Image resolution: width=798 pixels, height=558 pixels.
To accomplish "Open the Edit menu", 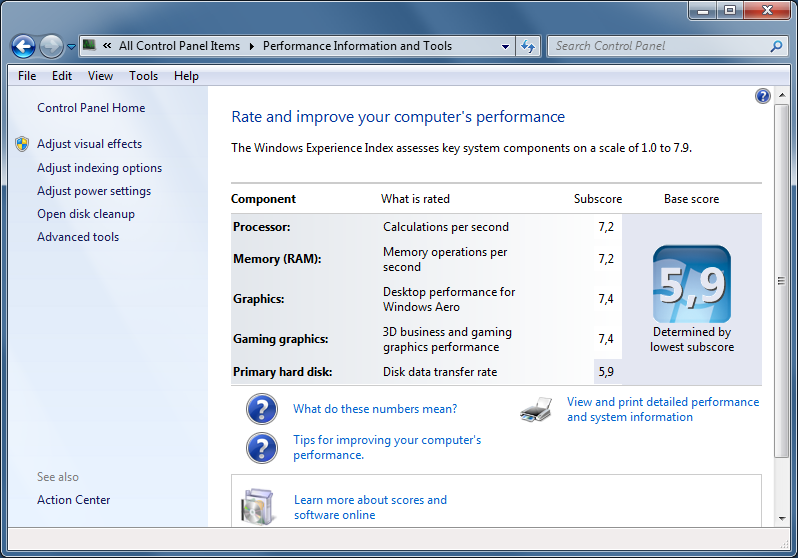I will pos(62,76).
